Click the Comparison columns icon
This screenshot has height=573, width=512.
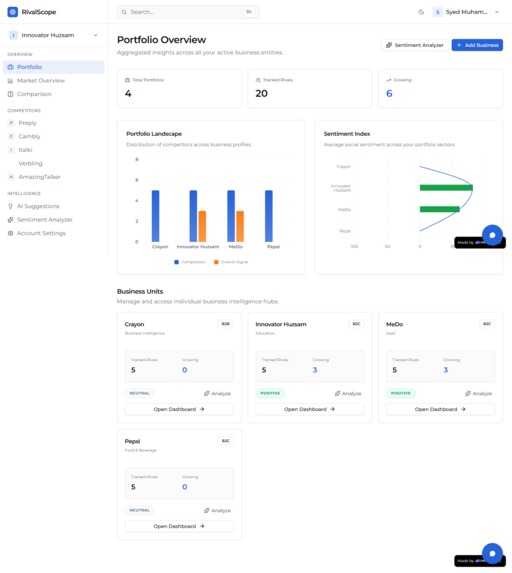pos(11,94)
